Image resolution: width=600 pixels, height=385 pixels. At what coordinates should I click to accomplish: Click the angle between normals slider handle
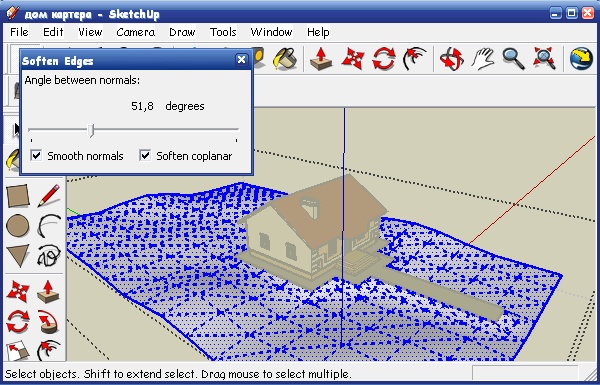[91, 130]
